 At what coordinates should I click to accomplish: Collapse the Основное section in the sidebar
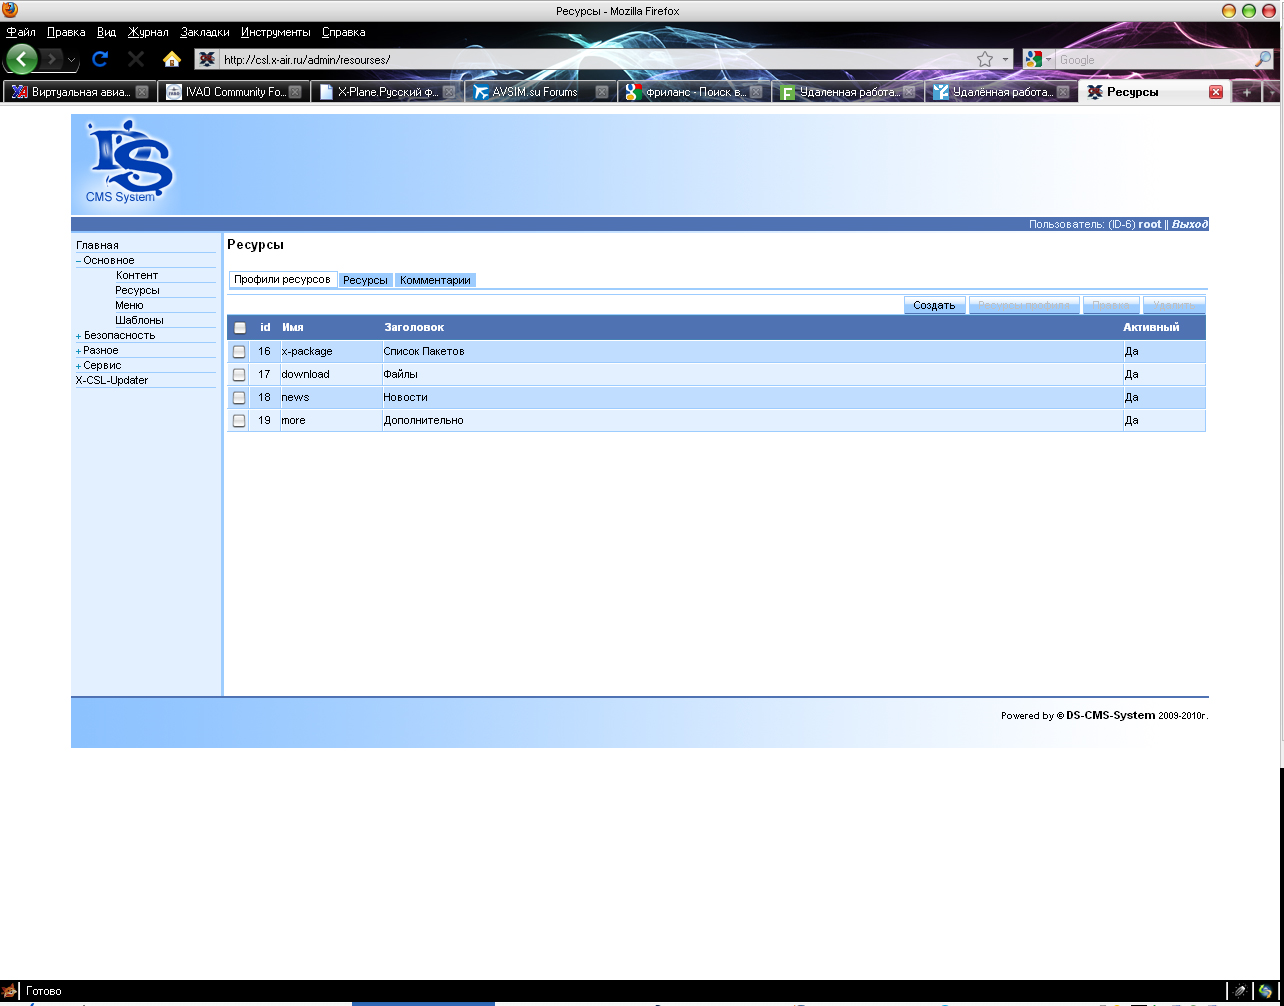77,260
